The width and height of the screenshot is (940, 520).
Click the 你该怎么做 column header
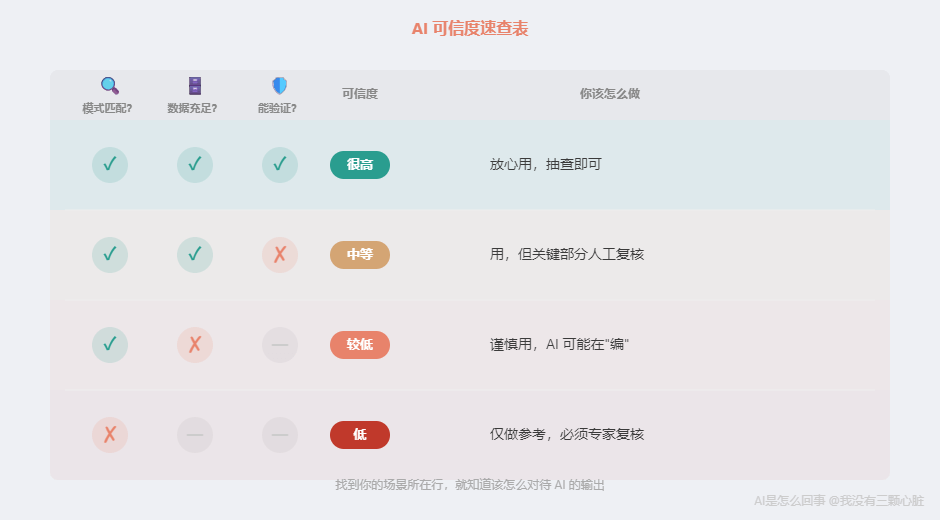[x=610, y=94]
